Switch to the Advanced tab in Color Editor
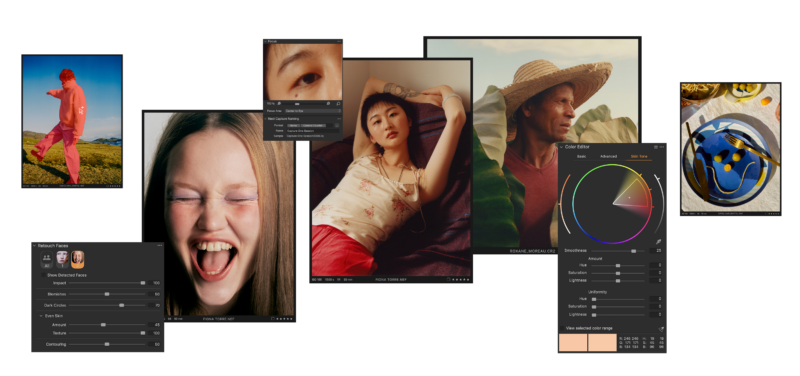 (608, 156)
